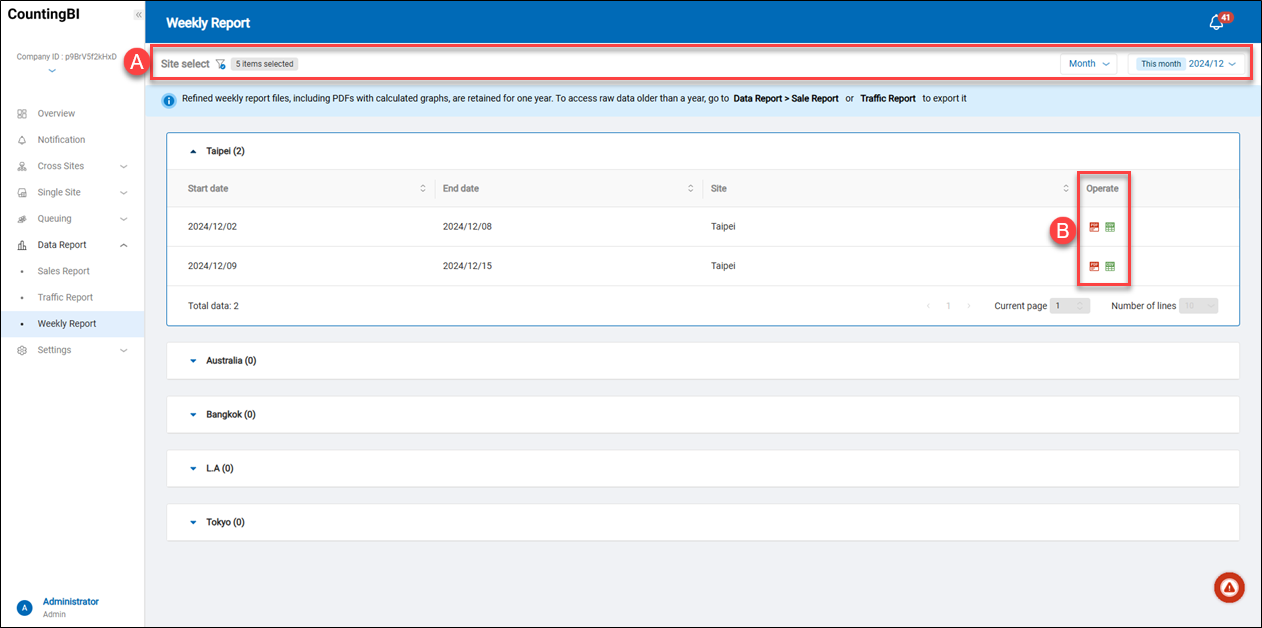Viewport: 1262px width, 628px height.
Task: Expand the Australia (0) section
Action: click(x=194, y=361)
